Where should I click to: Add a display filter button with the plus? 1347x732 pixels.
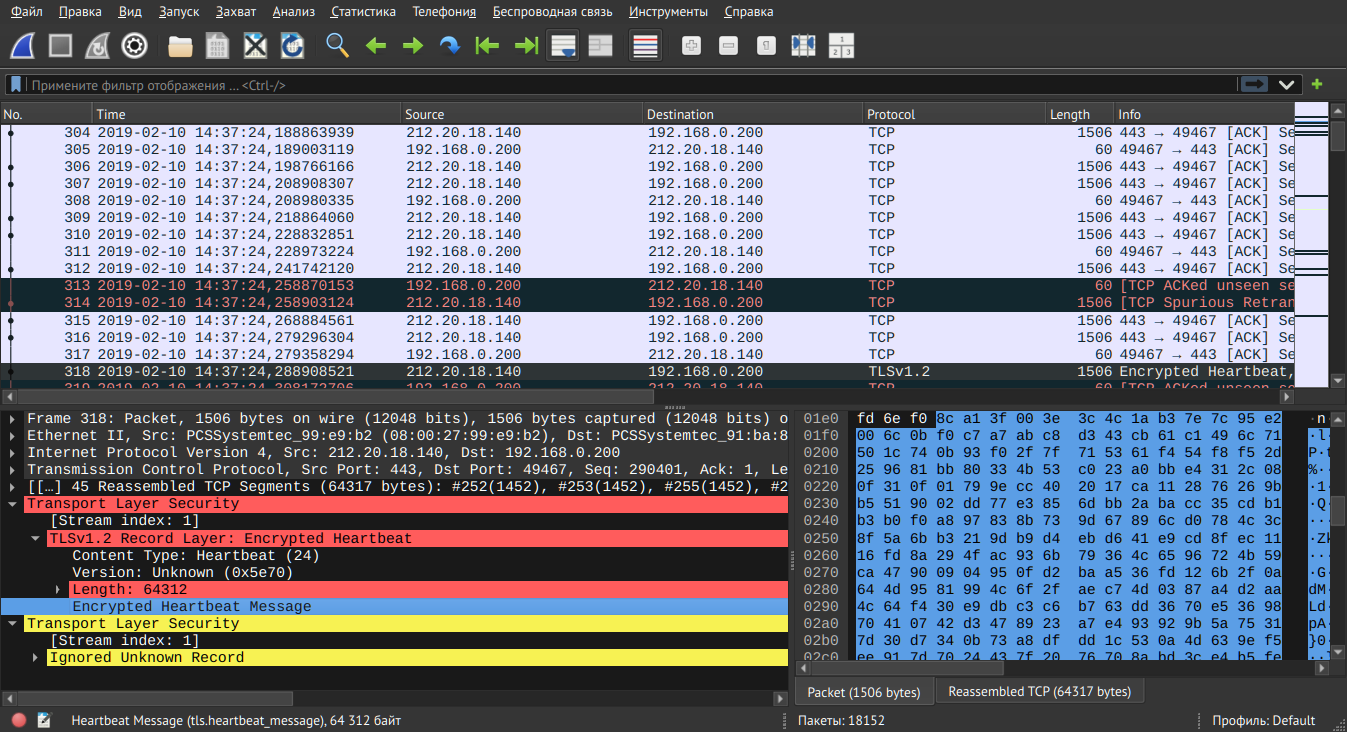click(x=1317, y=85)
